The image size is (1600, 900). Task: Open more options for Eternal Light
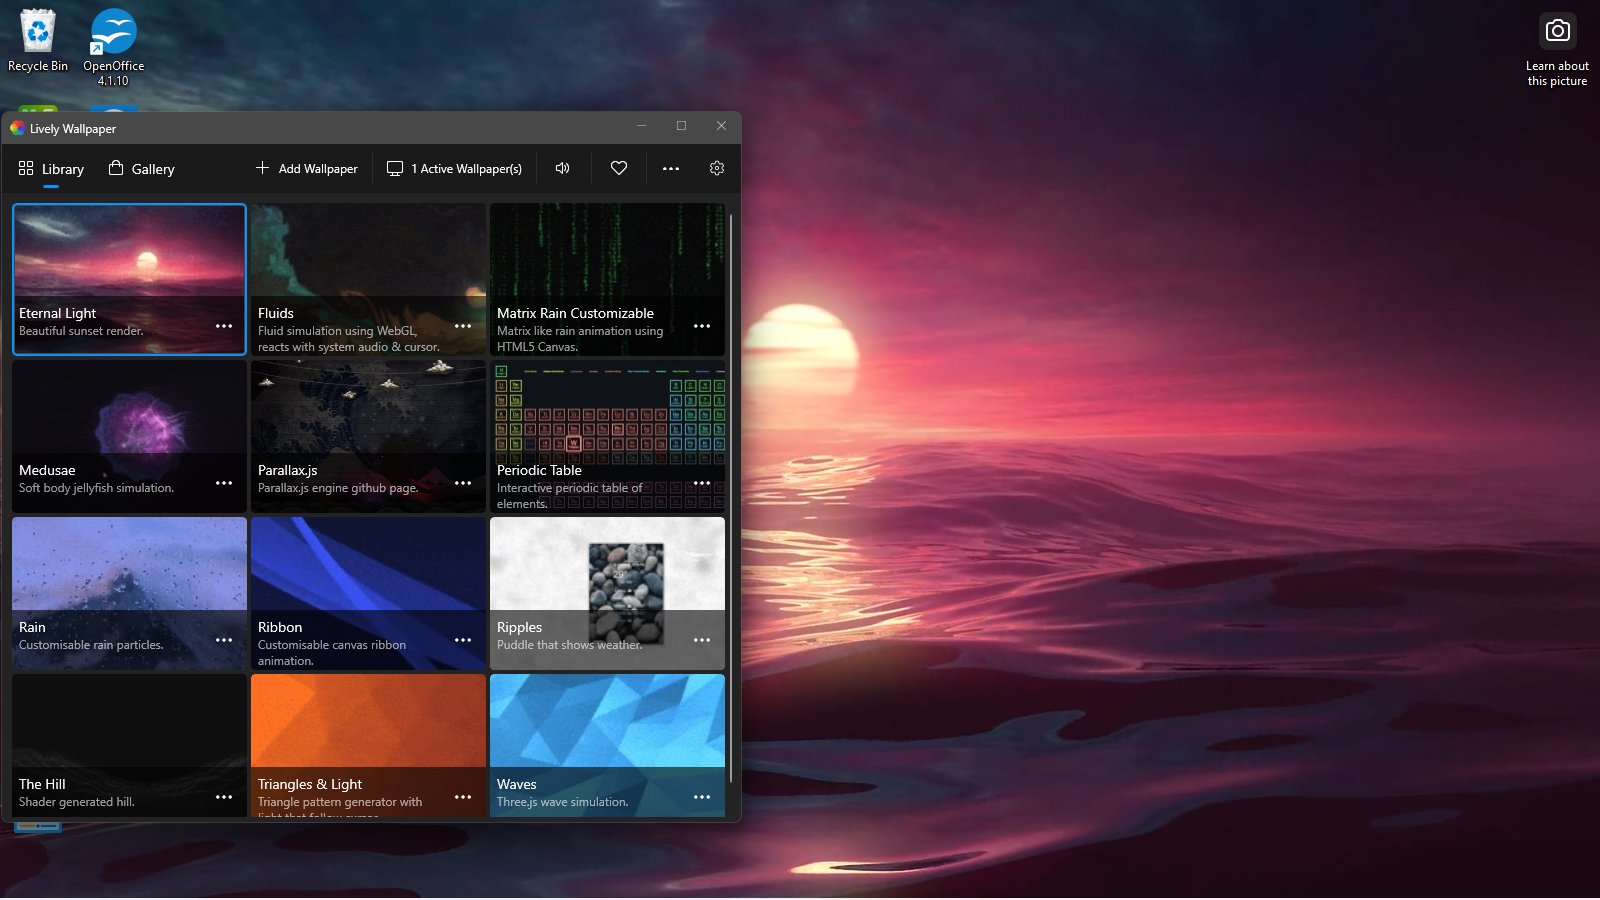tap(224, 326)
